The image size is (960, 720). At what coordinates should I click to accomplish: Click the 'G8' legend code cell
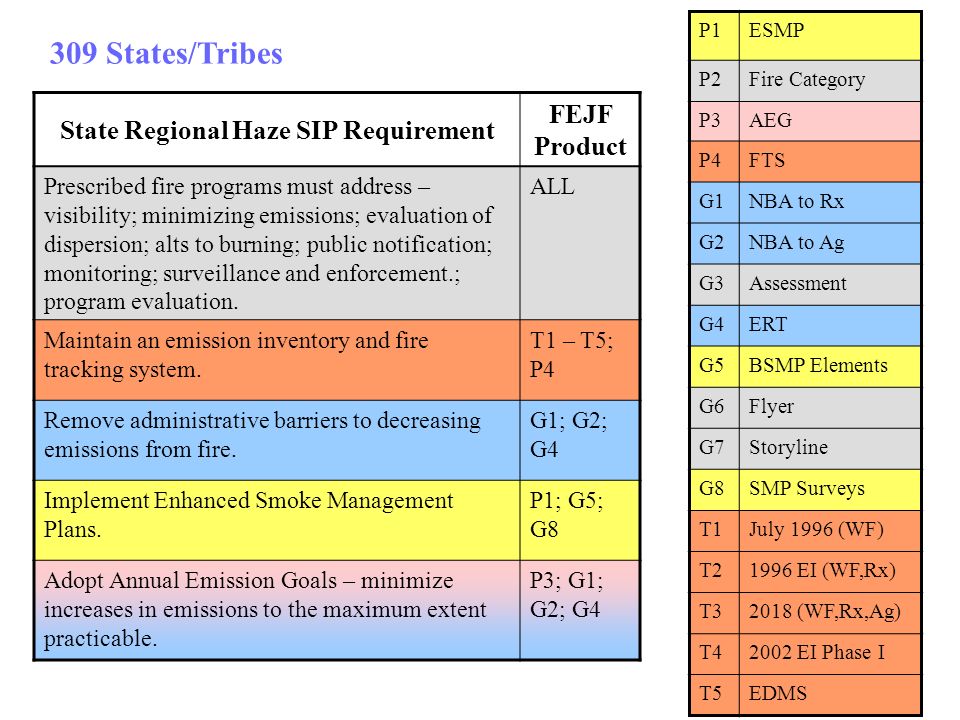[714, 490]
